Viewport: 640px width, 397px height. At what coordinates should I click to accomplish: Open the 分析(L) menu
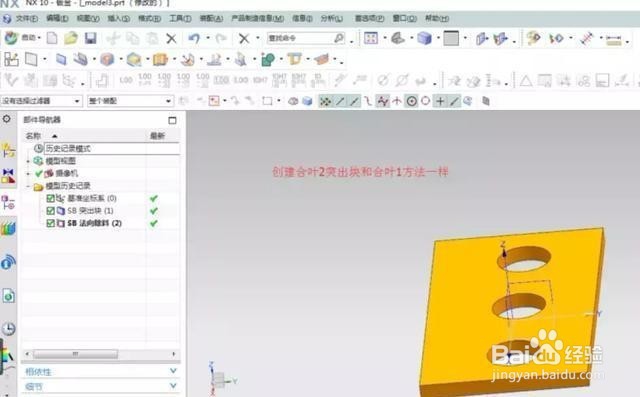(x=332, y=18)
